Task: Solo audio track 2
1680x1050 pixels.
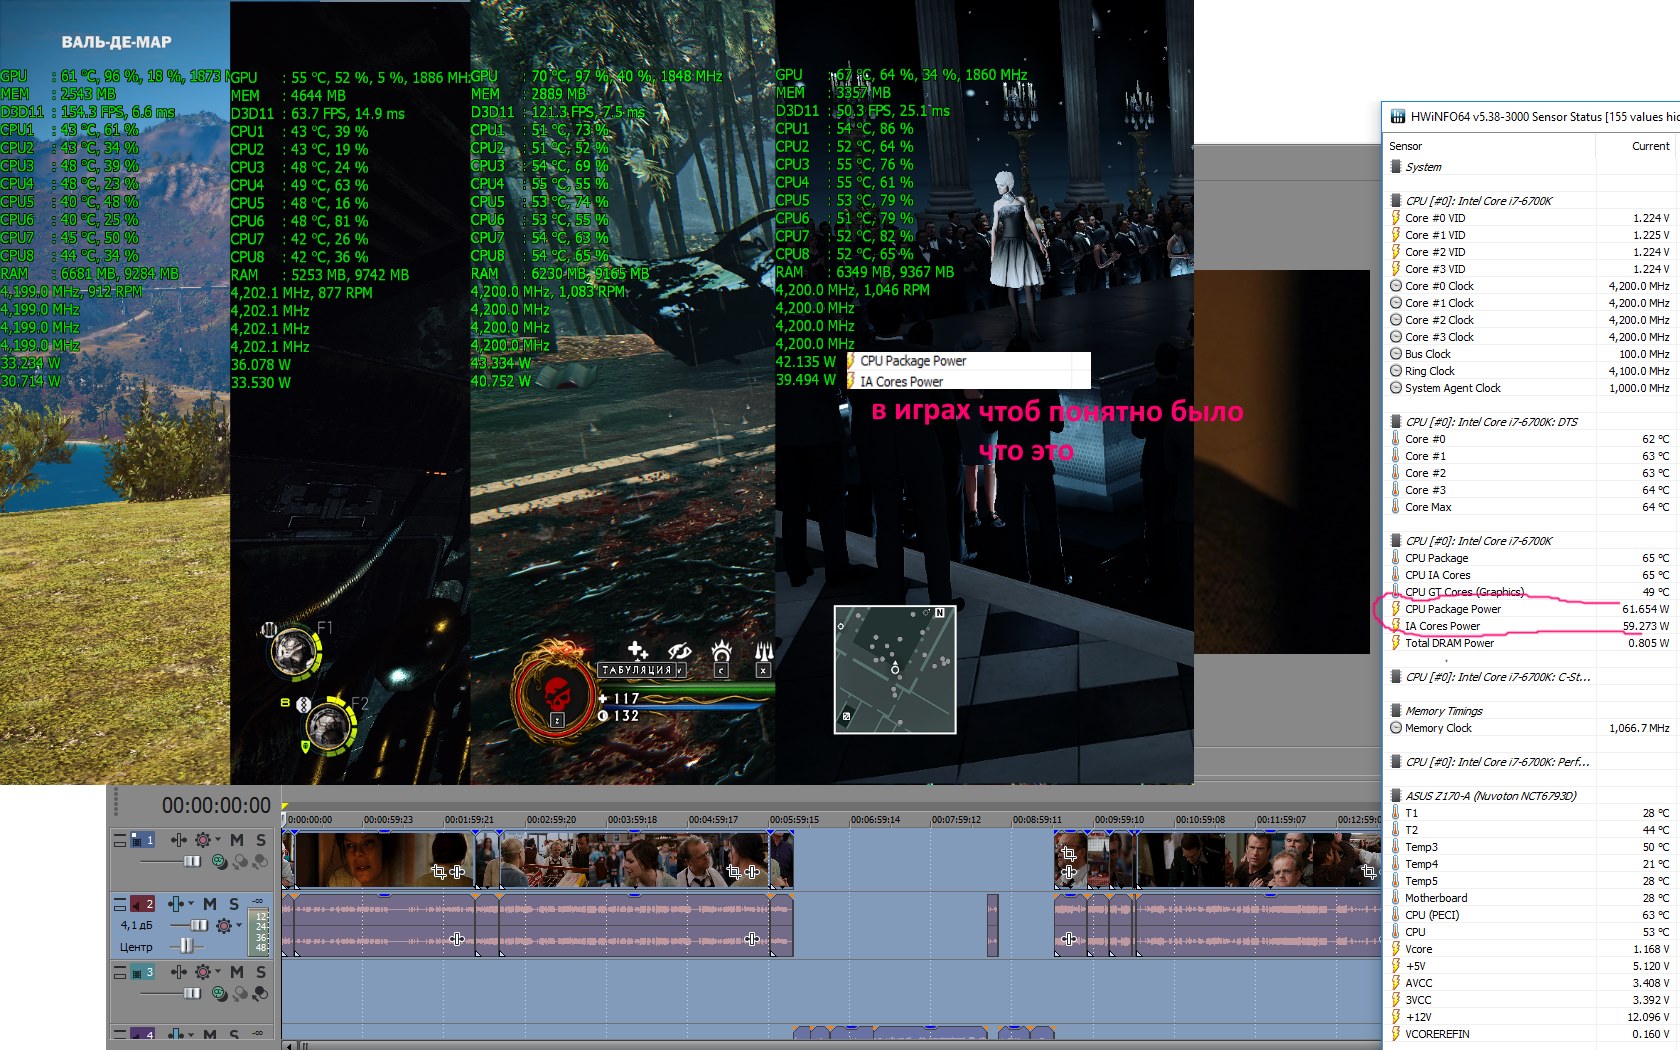Action: click(234, 904)
